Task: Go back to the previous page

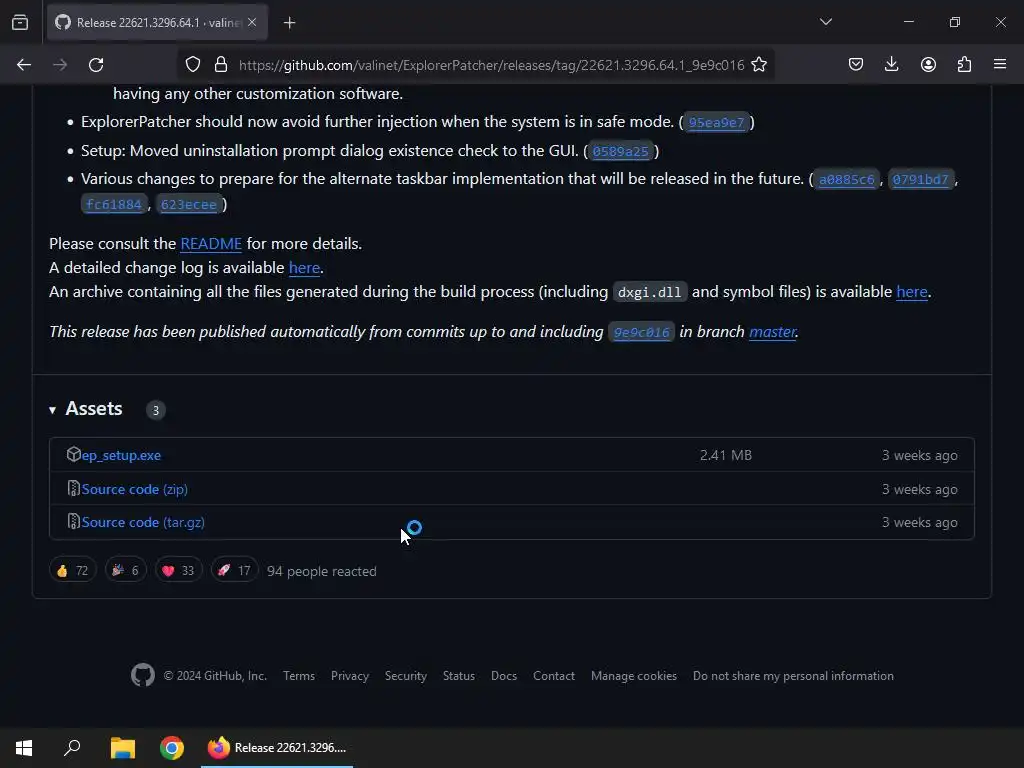Action: click(x=24, y=65)
